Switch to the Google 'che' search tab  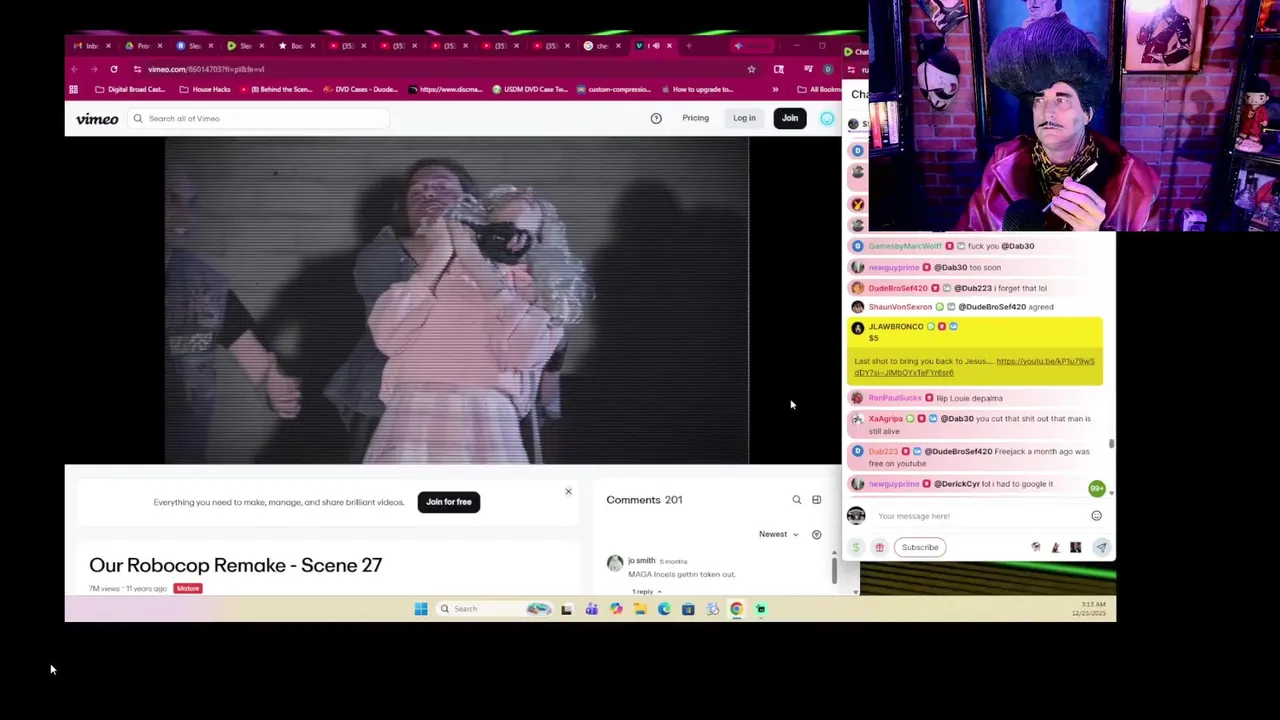[601, 45]
